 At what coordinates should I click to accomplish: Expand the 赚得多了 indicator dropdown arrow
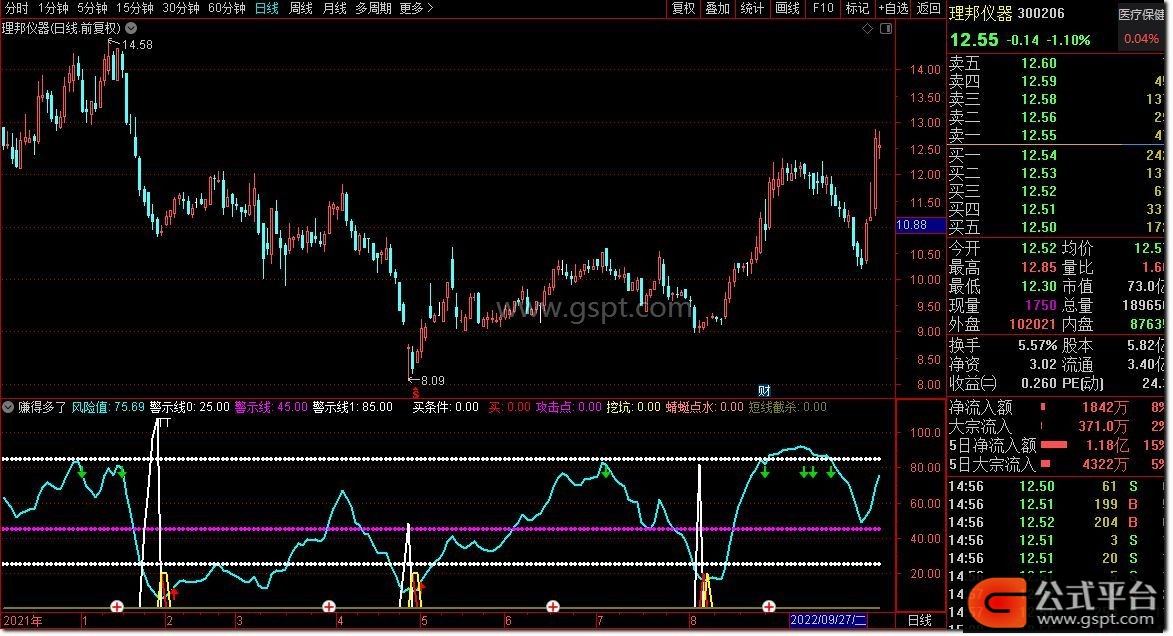click(x=8, y=407)
